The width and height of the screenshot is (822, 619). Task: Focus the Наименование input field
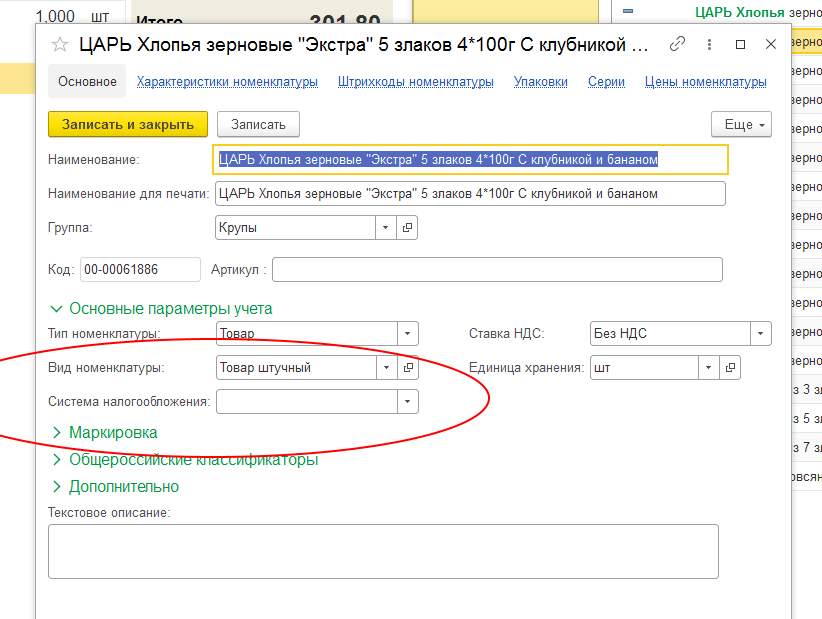(x=470, y=159)
